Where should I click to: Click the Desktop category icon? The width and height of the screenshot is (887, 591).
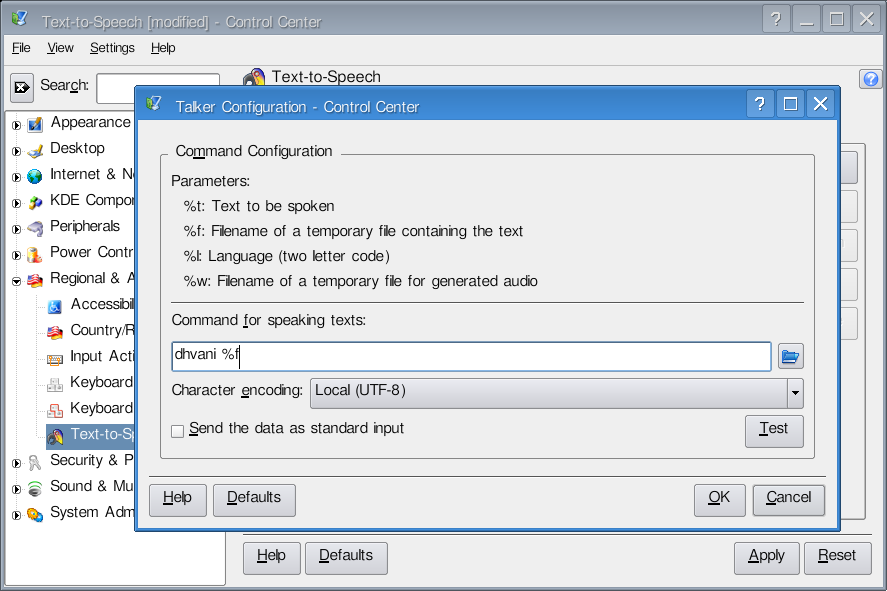click(x=35, y=150)
